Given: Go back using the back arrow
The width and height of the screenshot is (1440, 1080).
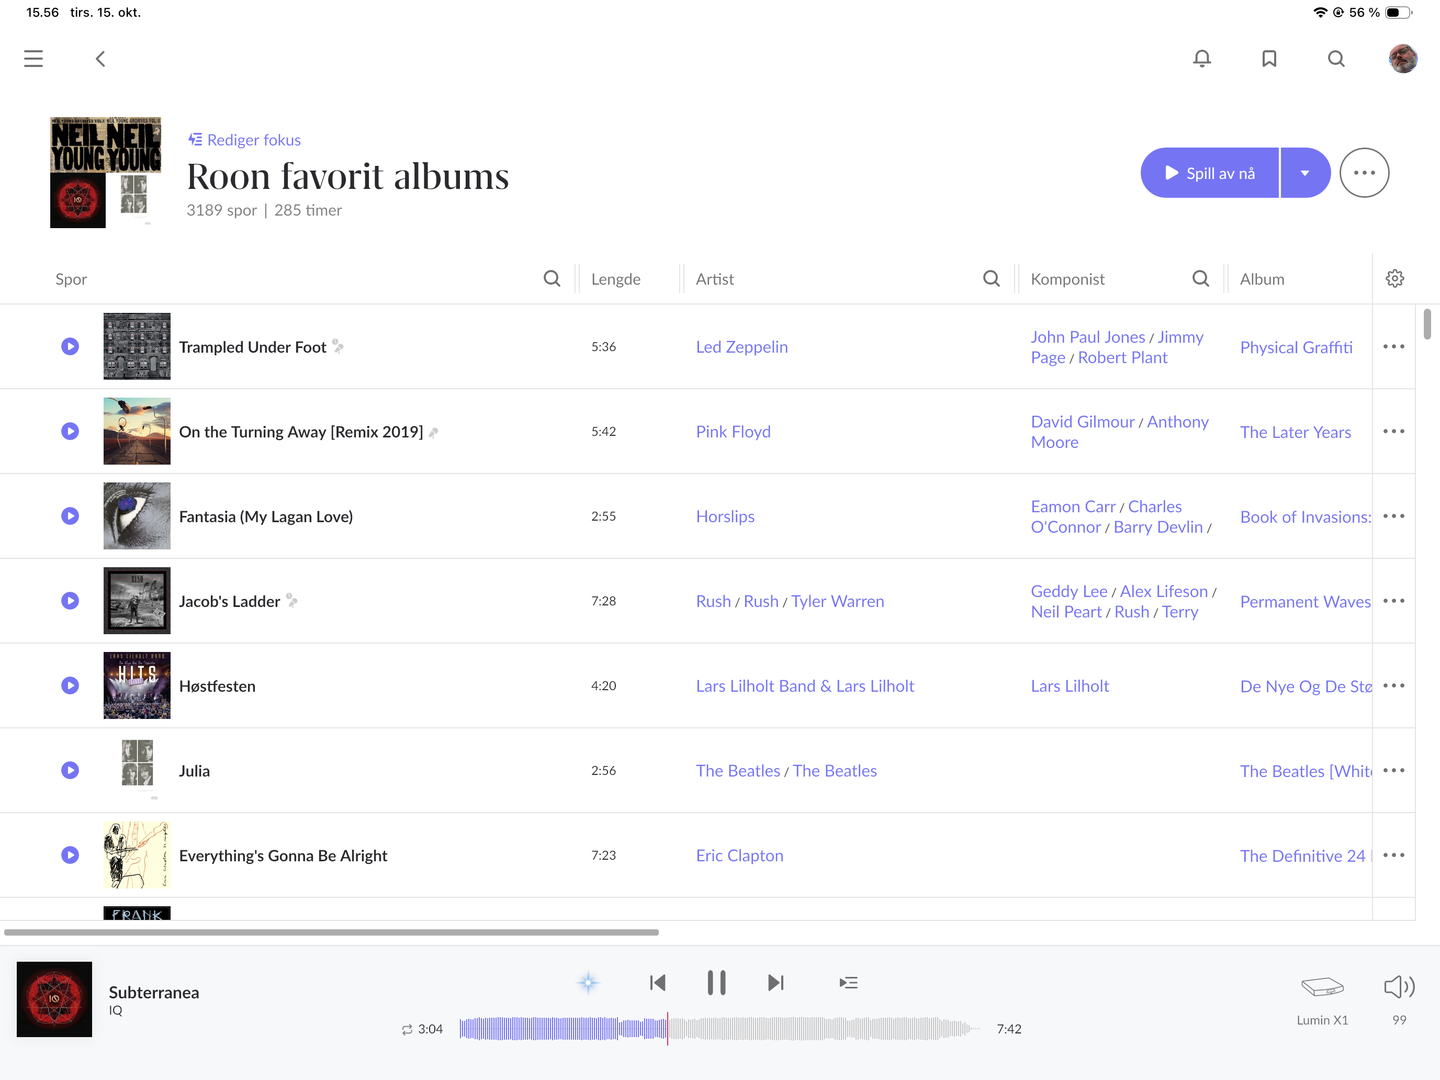Looking at the screenshot, I should coord(100,59).
